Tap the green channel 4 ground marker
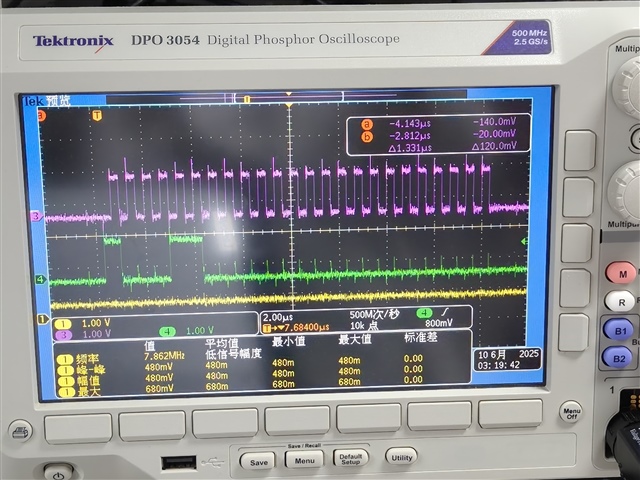640x480 pixels. pyautogui.click(x=40, y=280)
